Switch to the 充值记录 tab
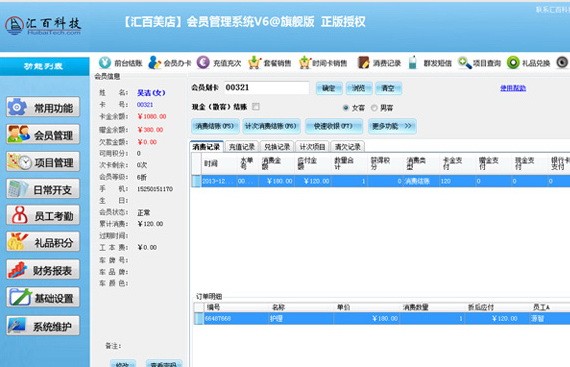570x367 pixels. click(241, 146)
